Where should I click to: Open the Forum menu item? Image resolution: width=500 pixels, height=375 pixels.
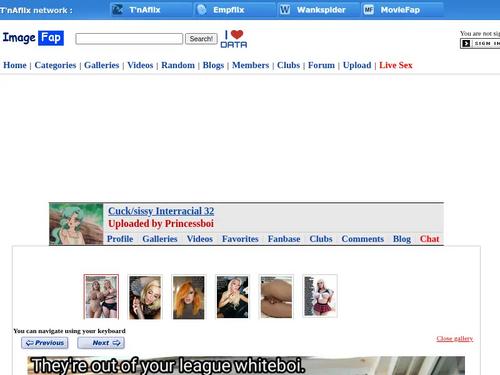(321, 65)
